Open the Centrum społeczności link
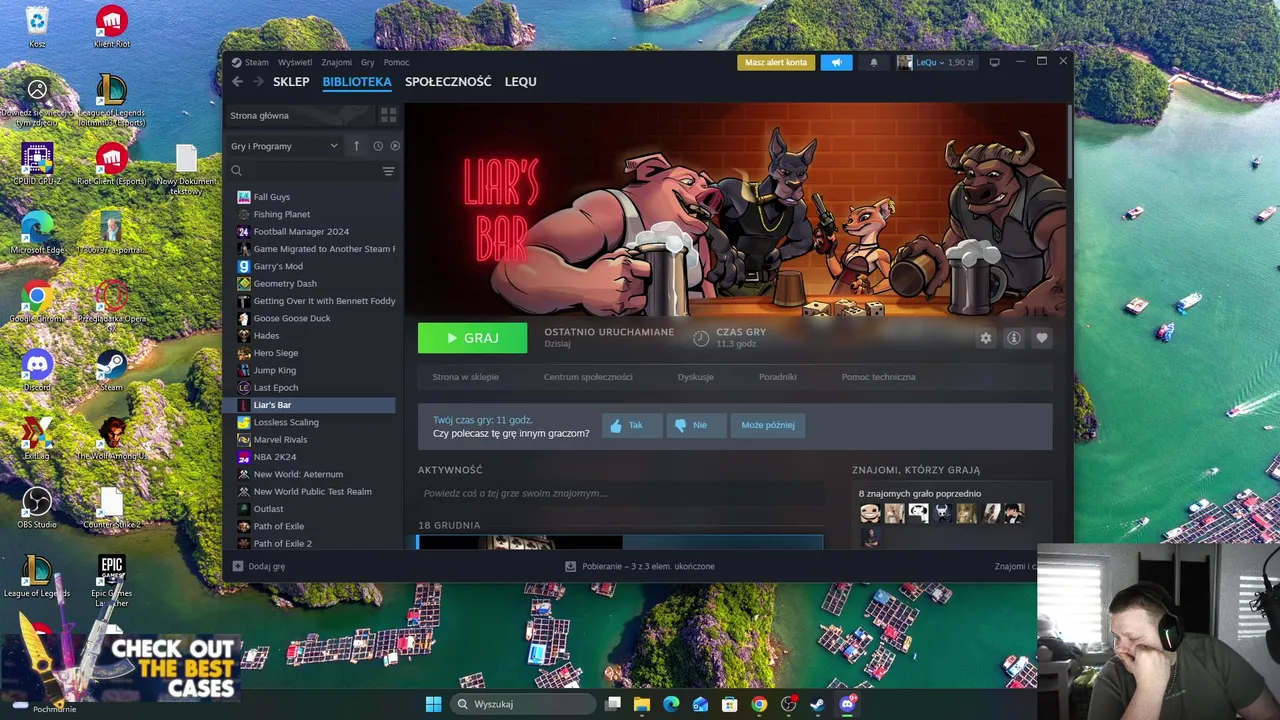Viewport: 1280px width, 720px height. 588,377
